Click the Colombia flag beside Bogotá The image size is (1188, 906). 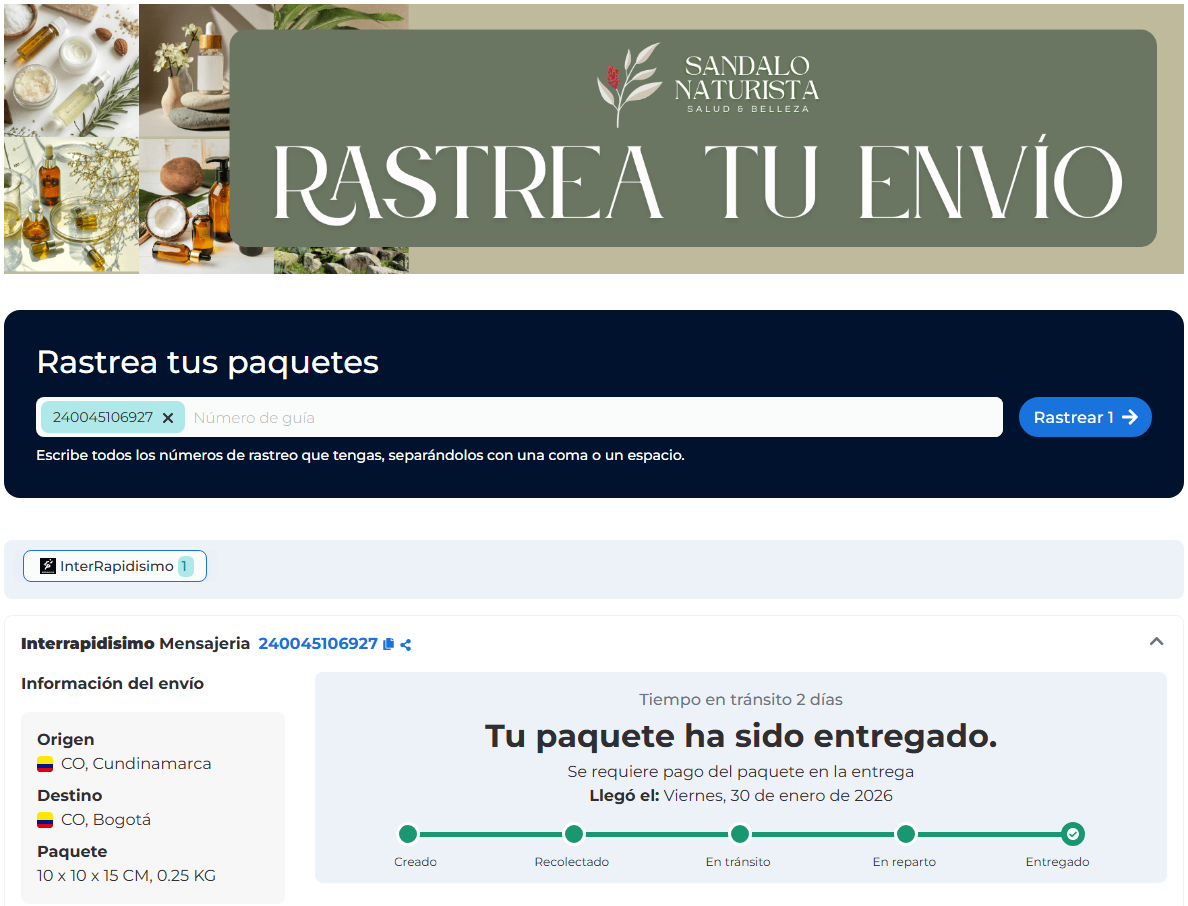tap(45, 820)
